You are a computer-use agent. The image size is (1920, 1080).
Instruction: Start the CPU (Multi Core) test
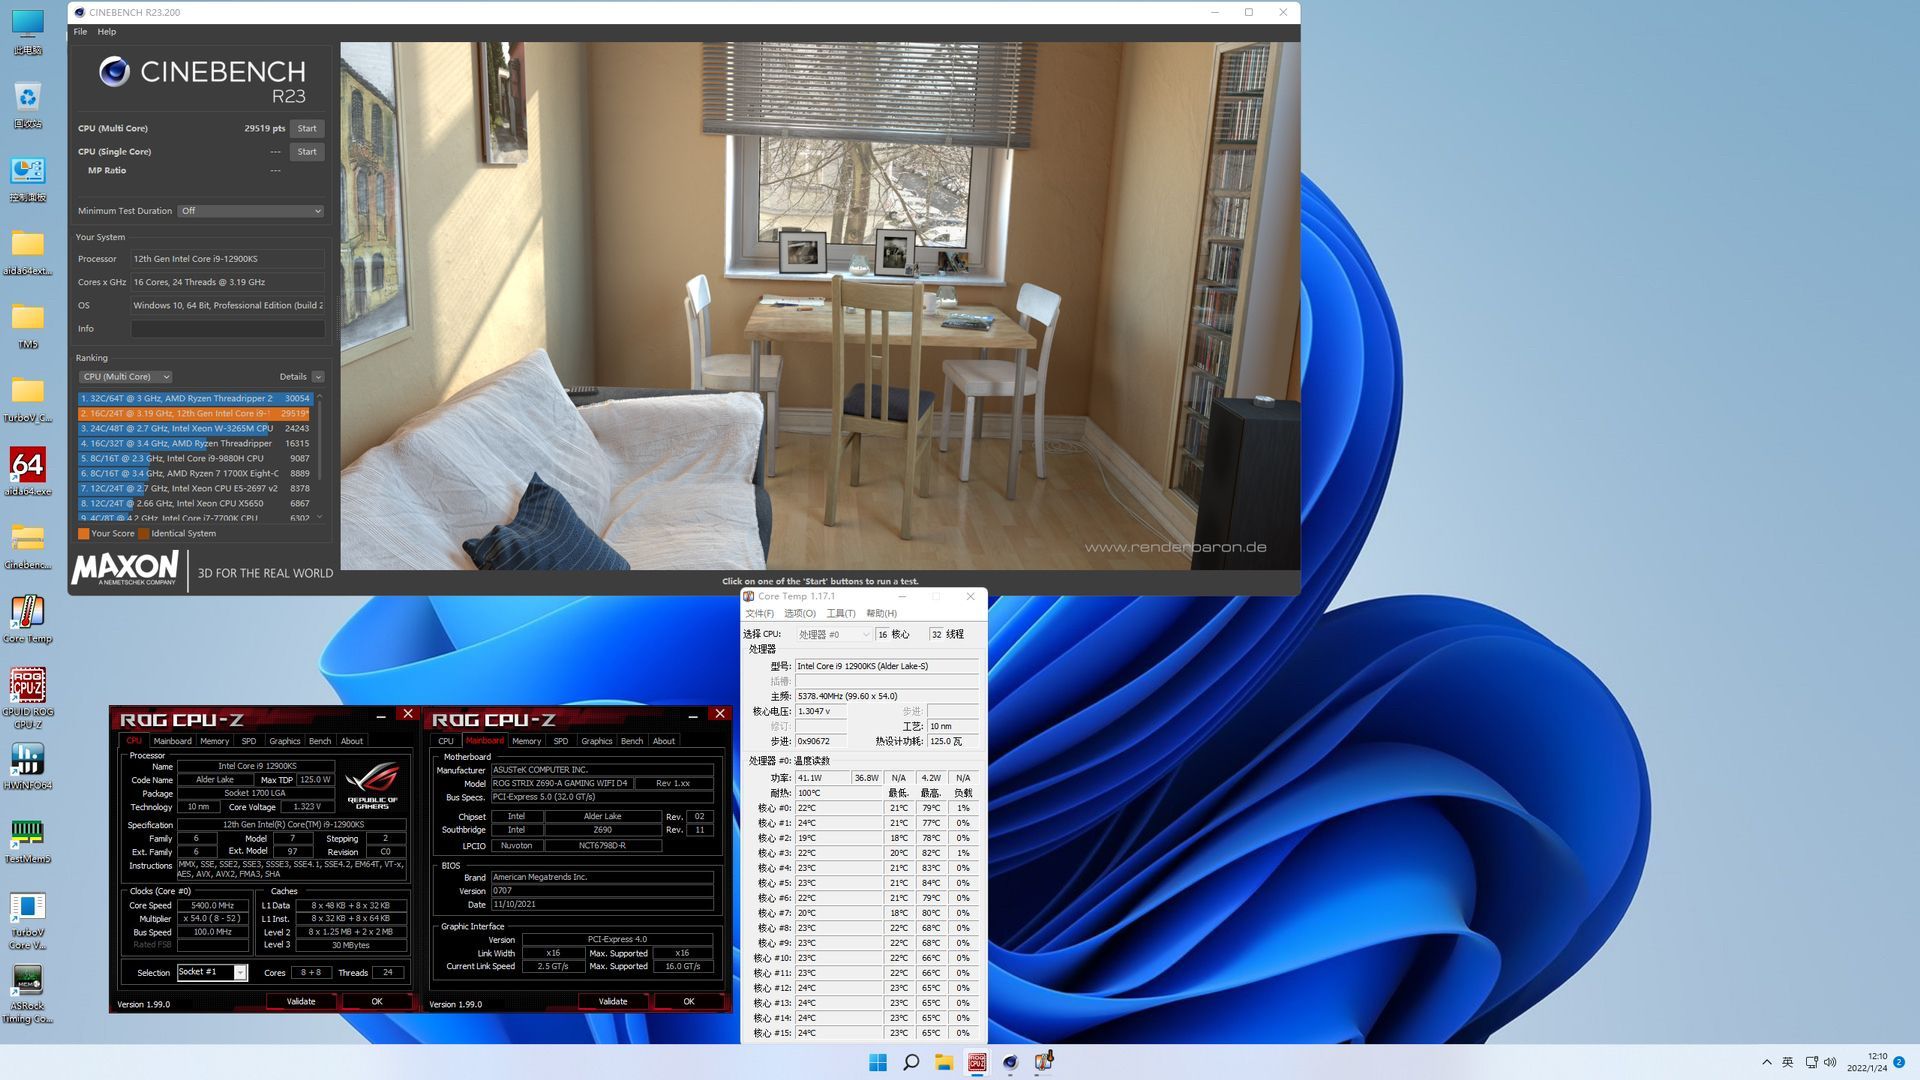[x=307, y=128]
